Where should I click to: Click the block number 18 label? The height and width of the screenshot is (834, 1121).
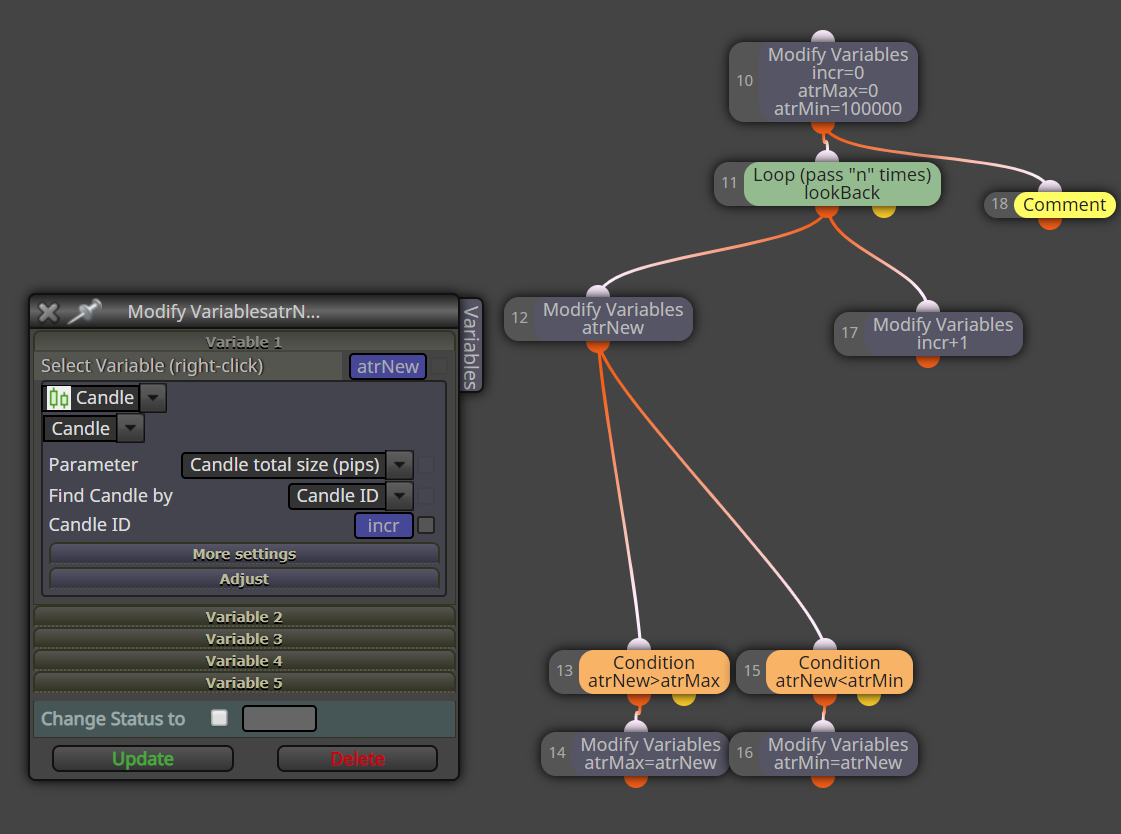[x=999, y=204]
